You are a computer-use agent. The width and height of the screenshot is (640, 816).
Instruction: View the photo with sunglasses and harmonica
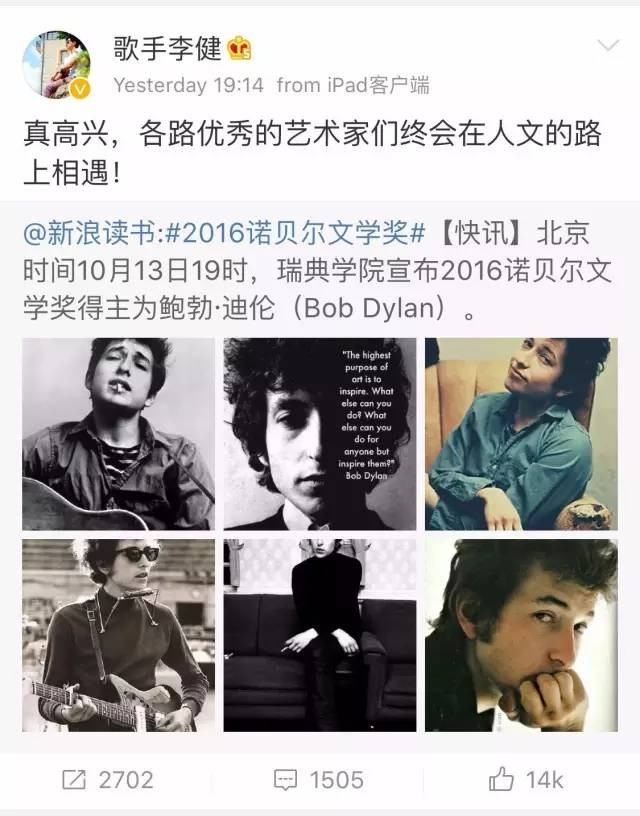118,635
